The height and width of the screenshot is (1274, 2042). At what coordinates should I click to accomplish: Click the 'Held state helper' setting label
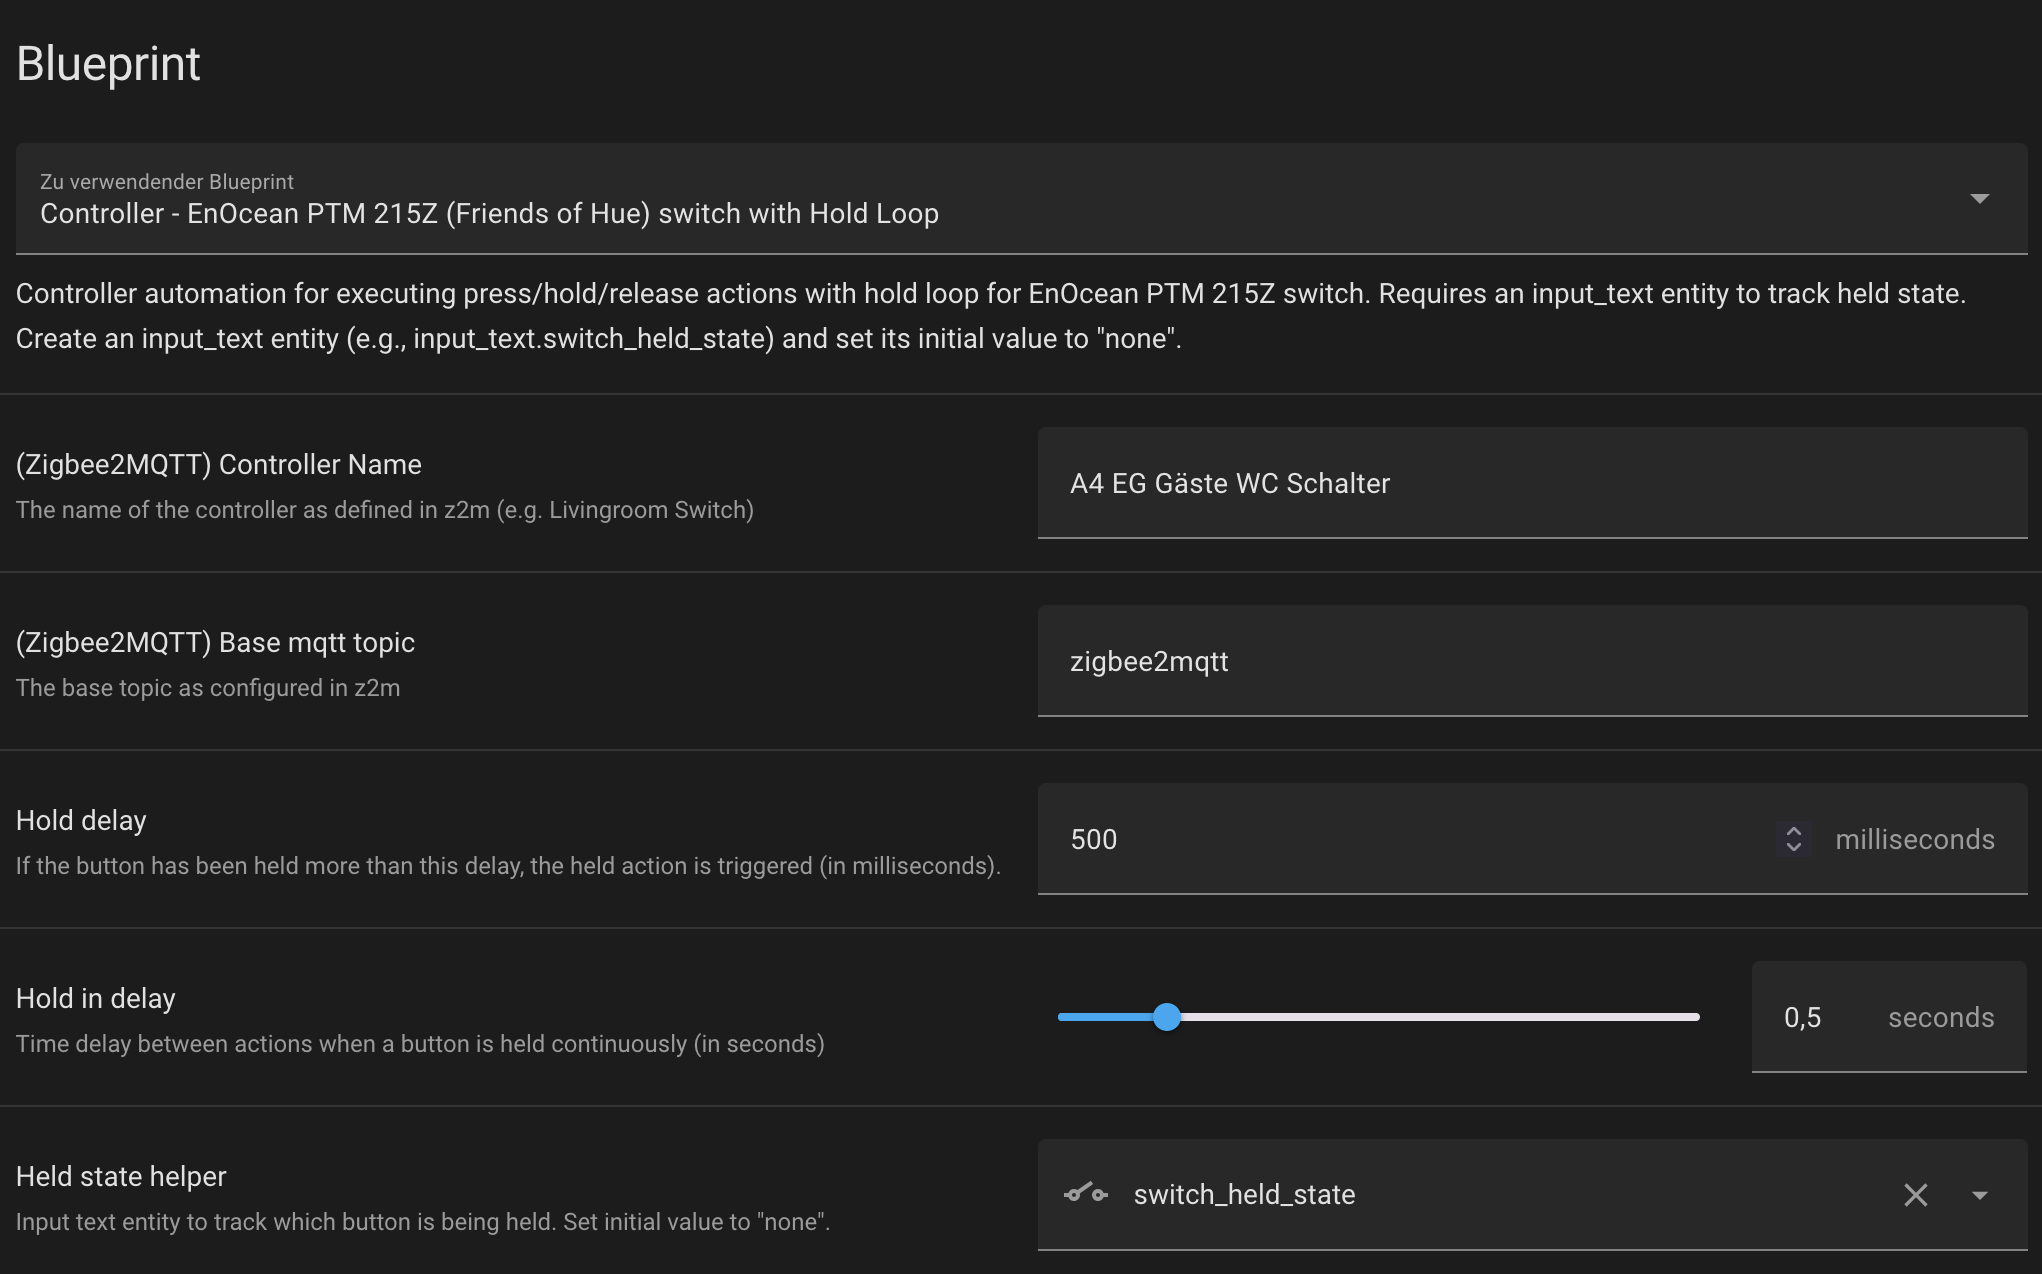click(x=121, y=1177)
